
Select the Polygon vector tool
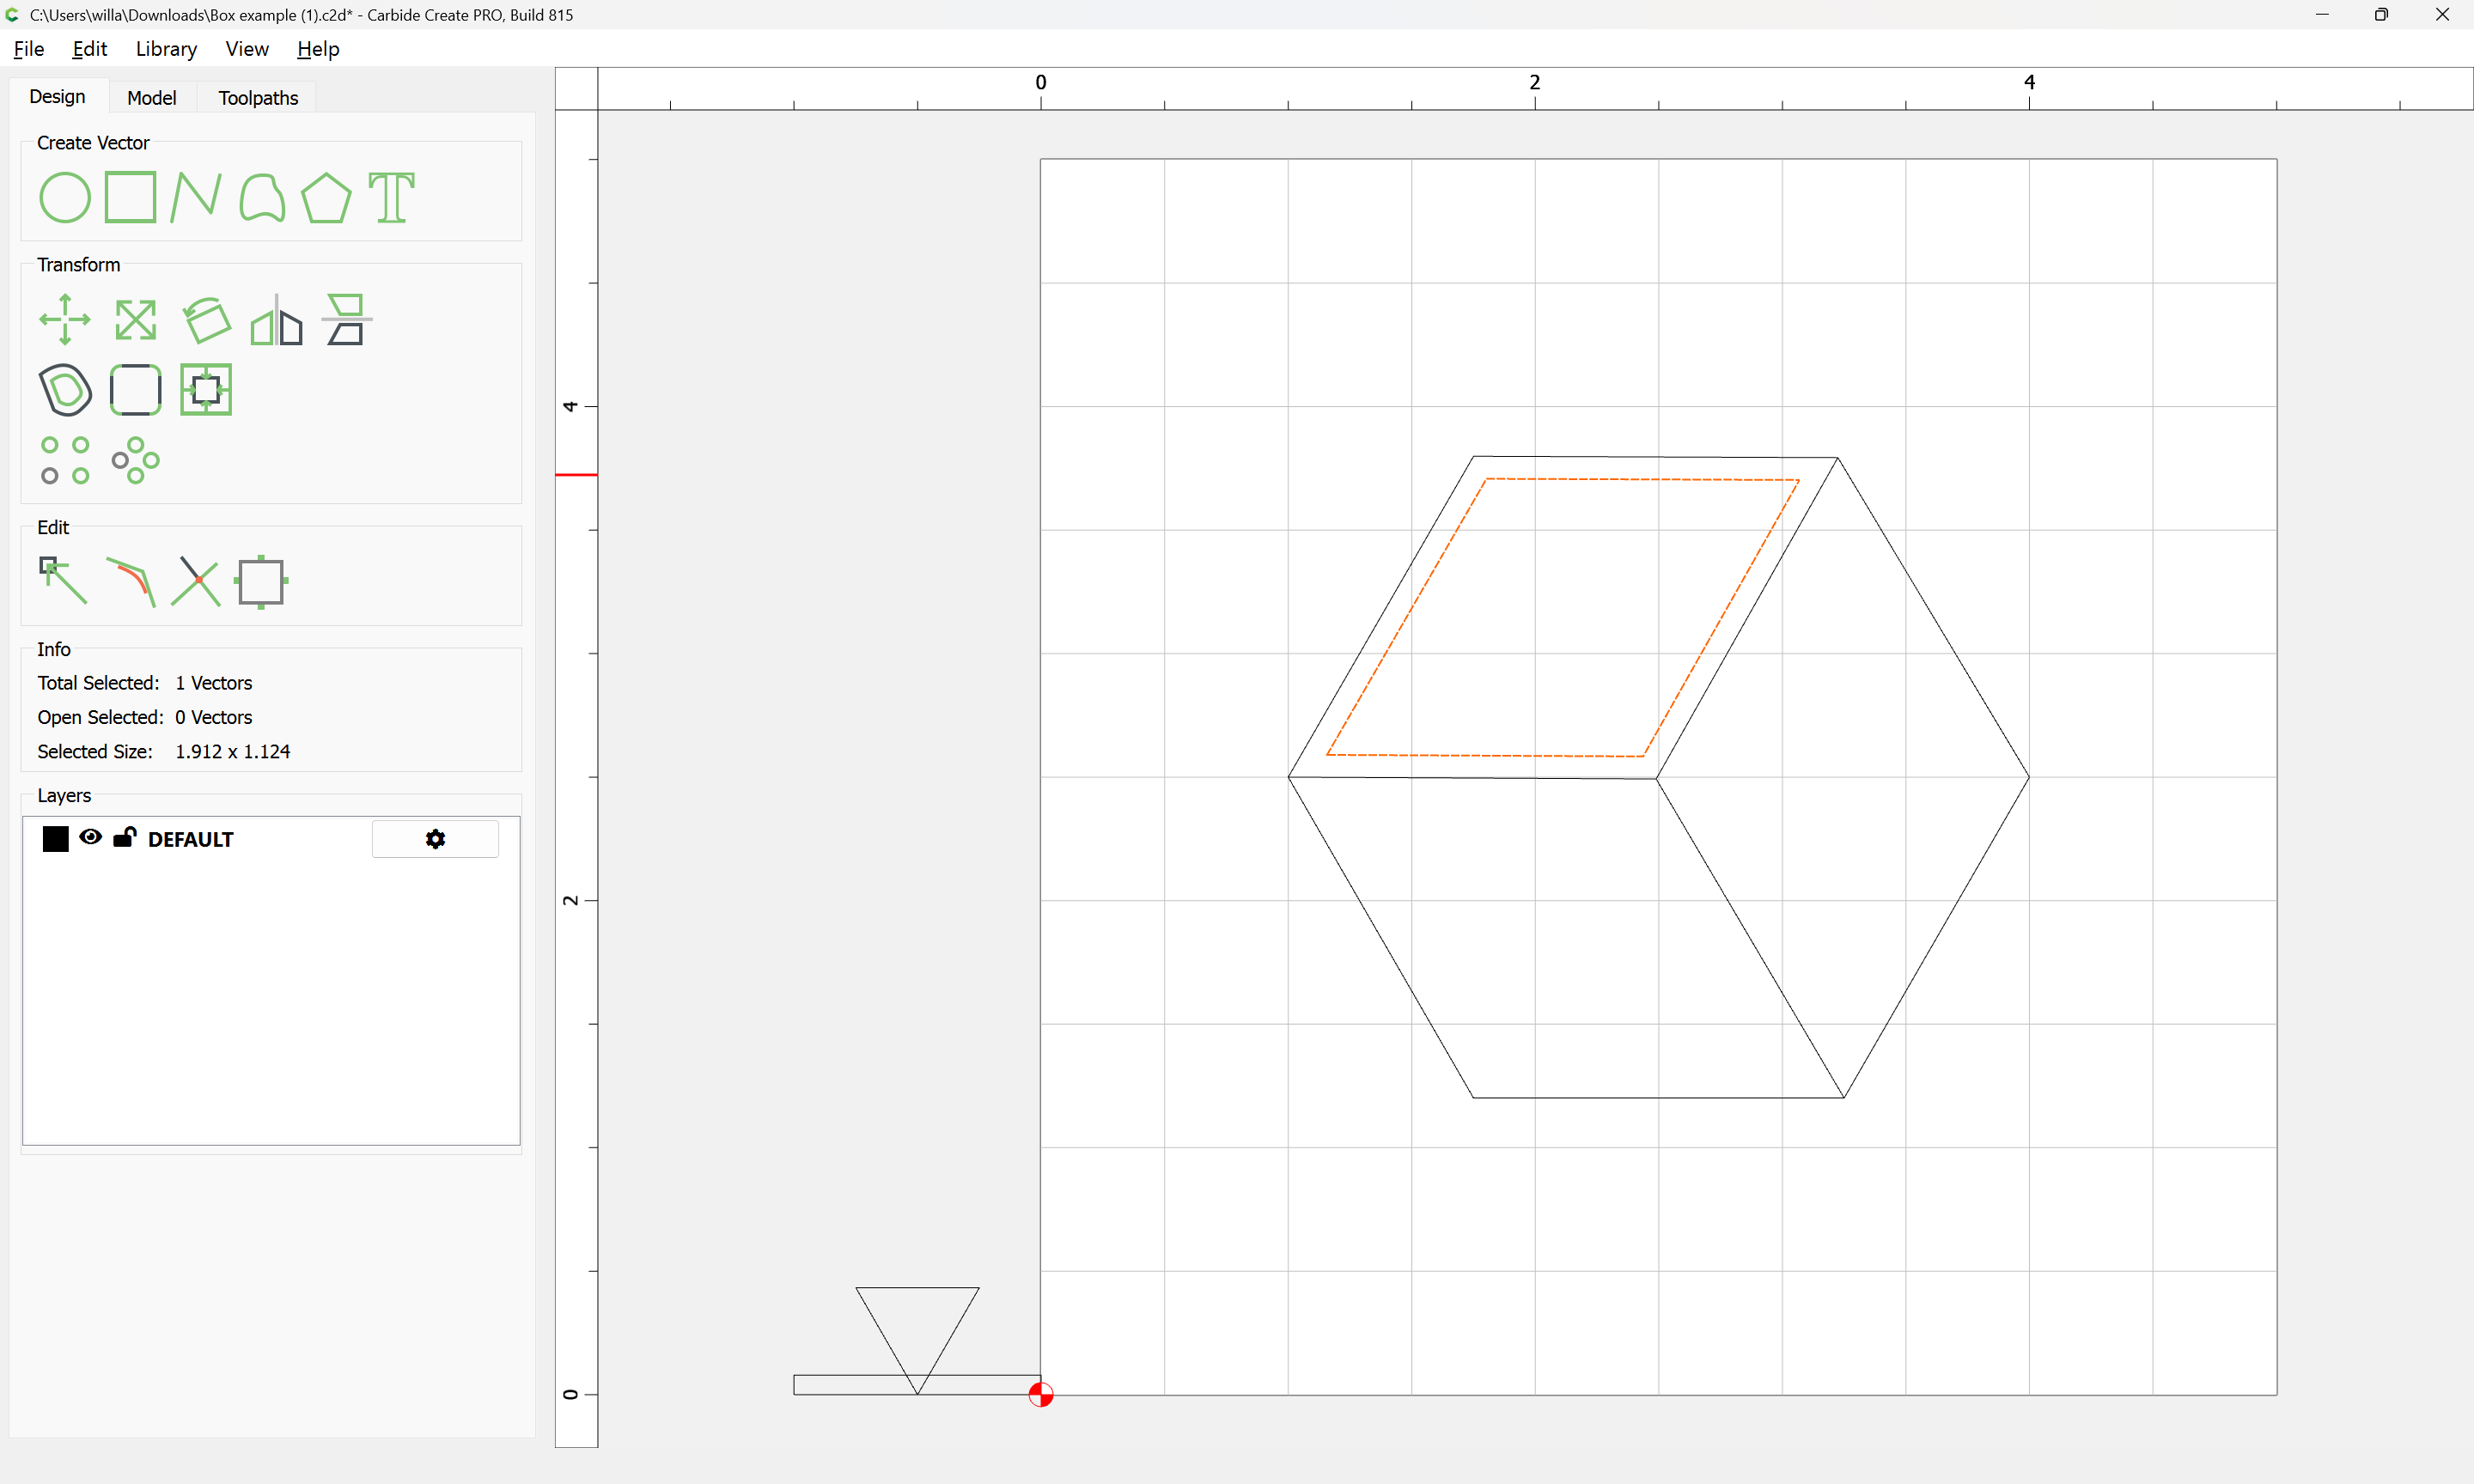(326, 197)
